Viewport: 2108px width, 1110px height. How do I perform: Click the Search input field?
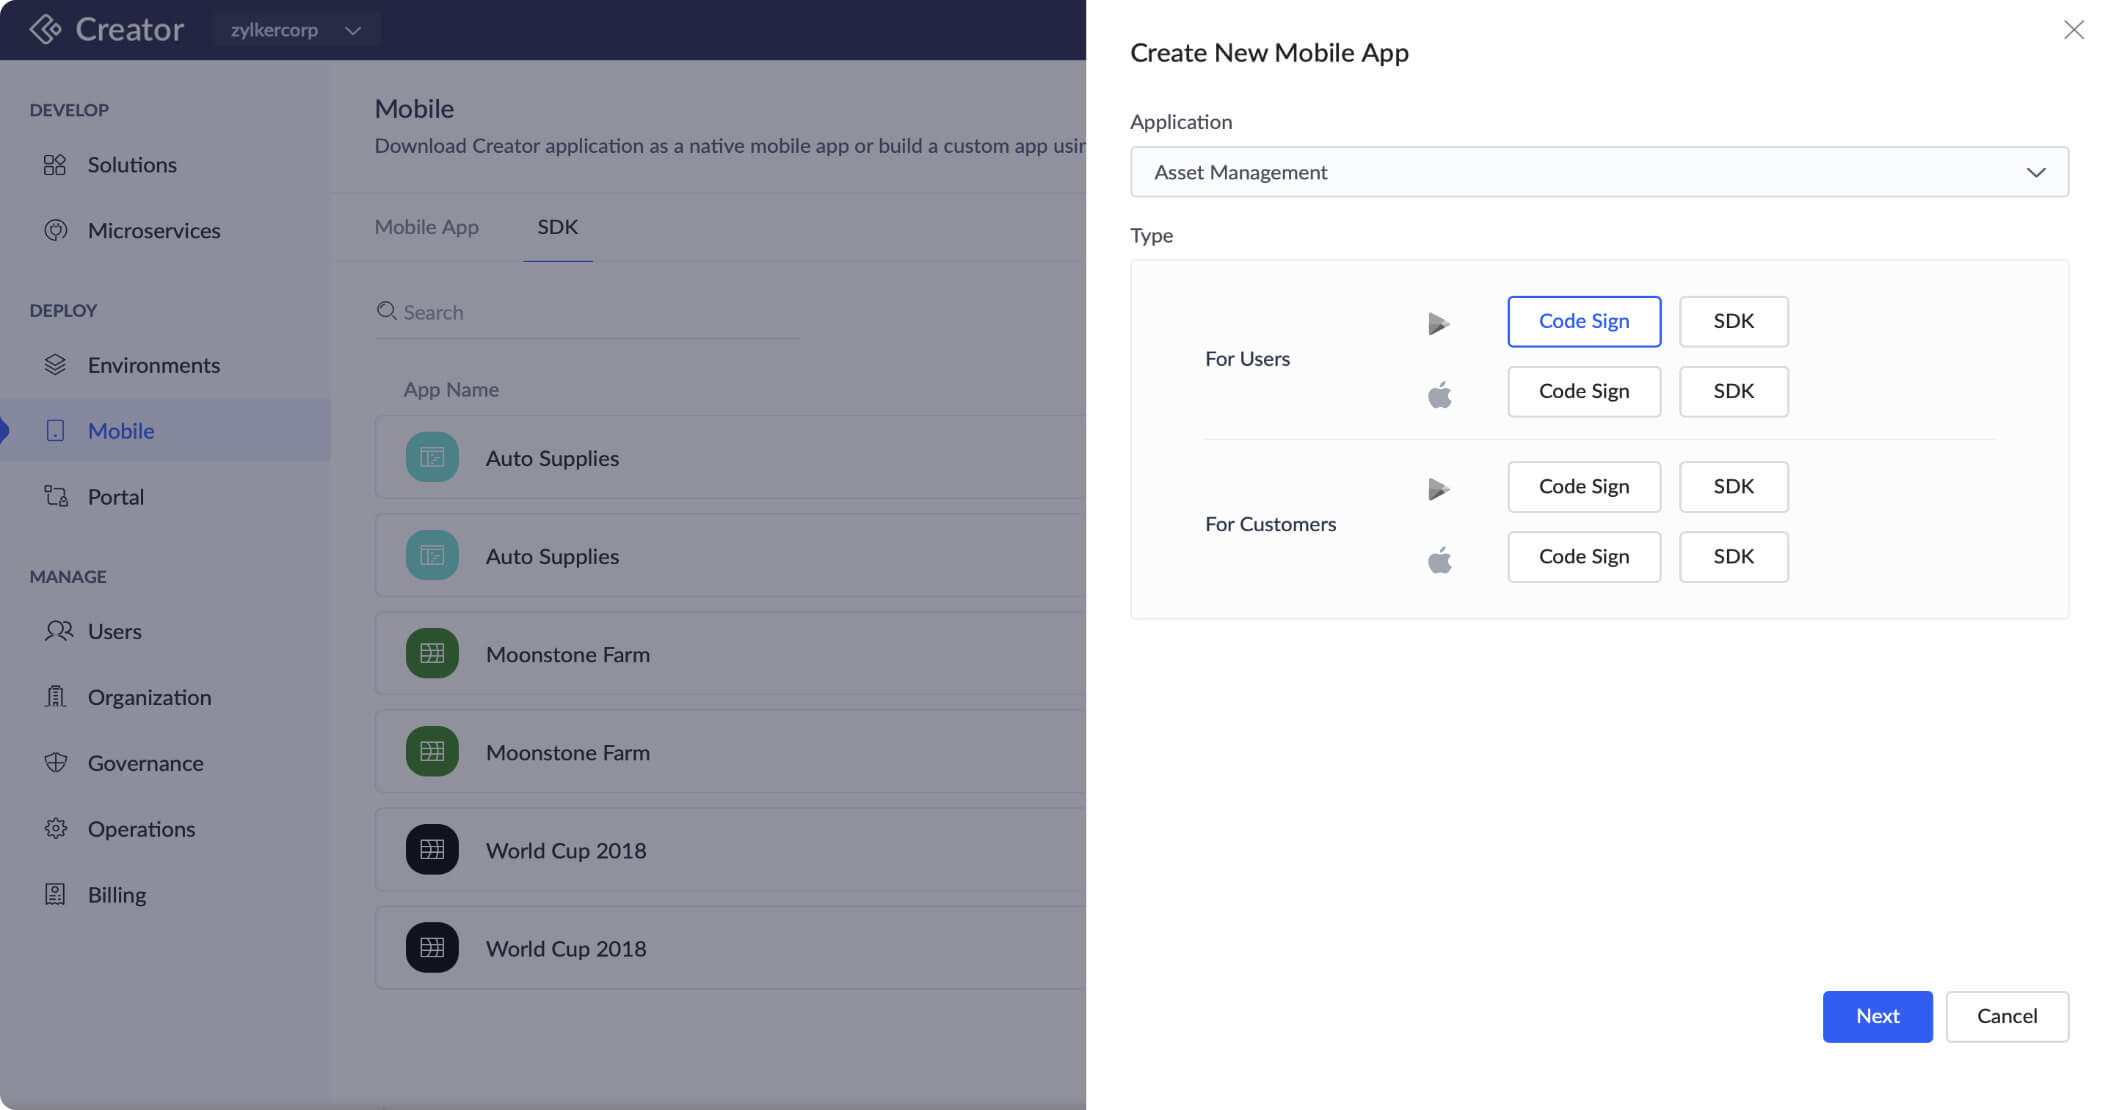[590, 312]
